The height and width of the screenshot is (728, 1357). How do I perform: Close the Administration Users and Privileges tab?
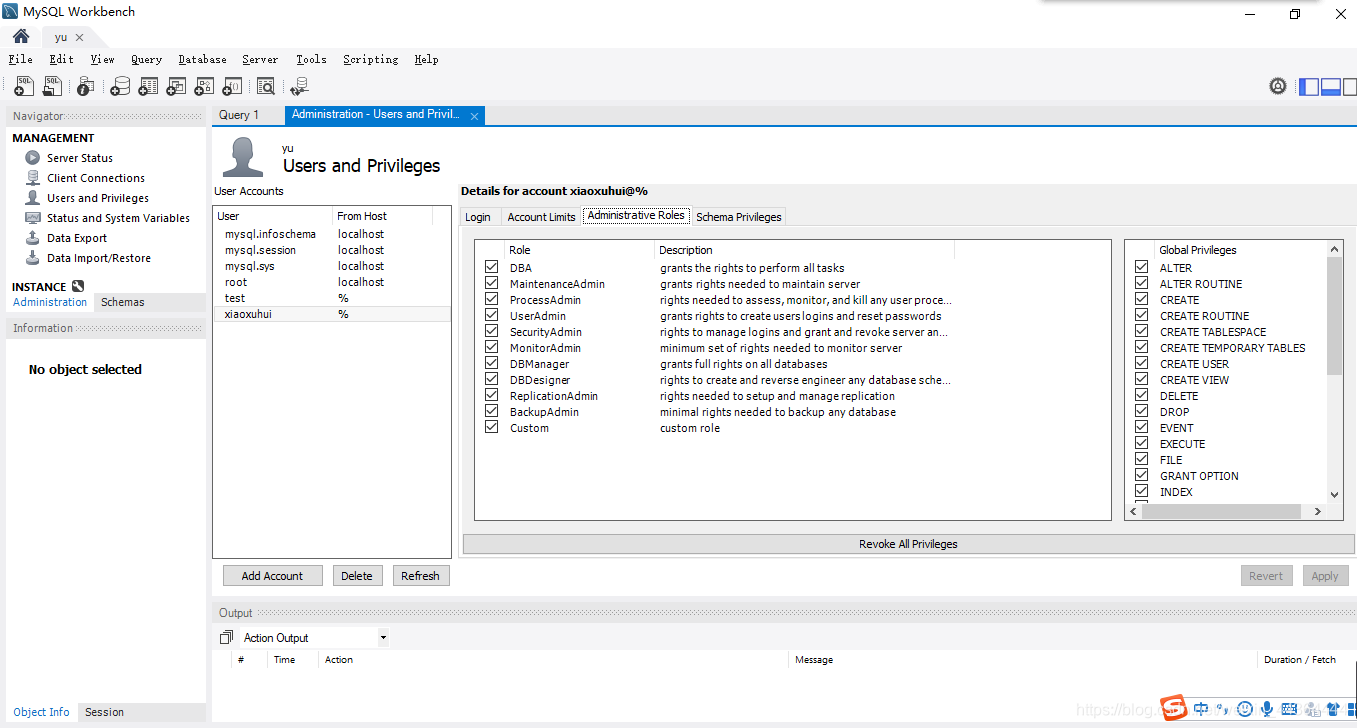pos(475,116)
